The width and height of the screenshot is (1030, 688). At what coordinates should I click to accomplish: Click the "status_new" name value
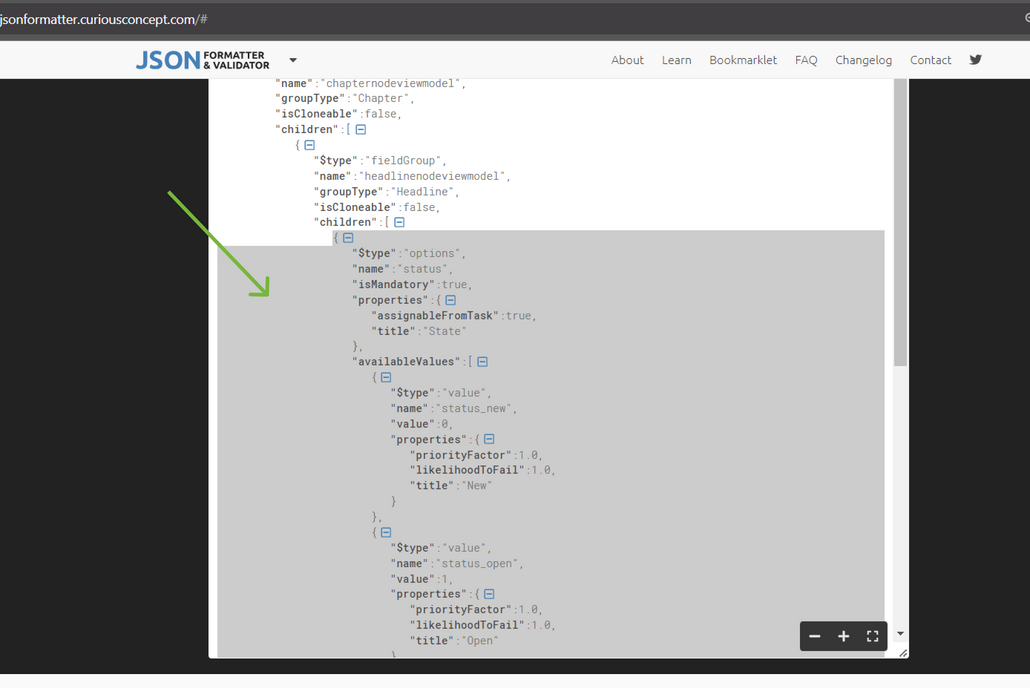pyautogui.click(x=476, y=409)
